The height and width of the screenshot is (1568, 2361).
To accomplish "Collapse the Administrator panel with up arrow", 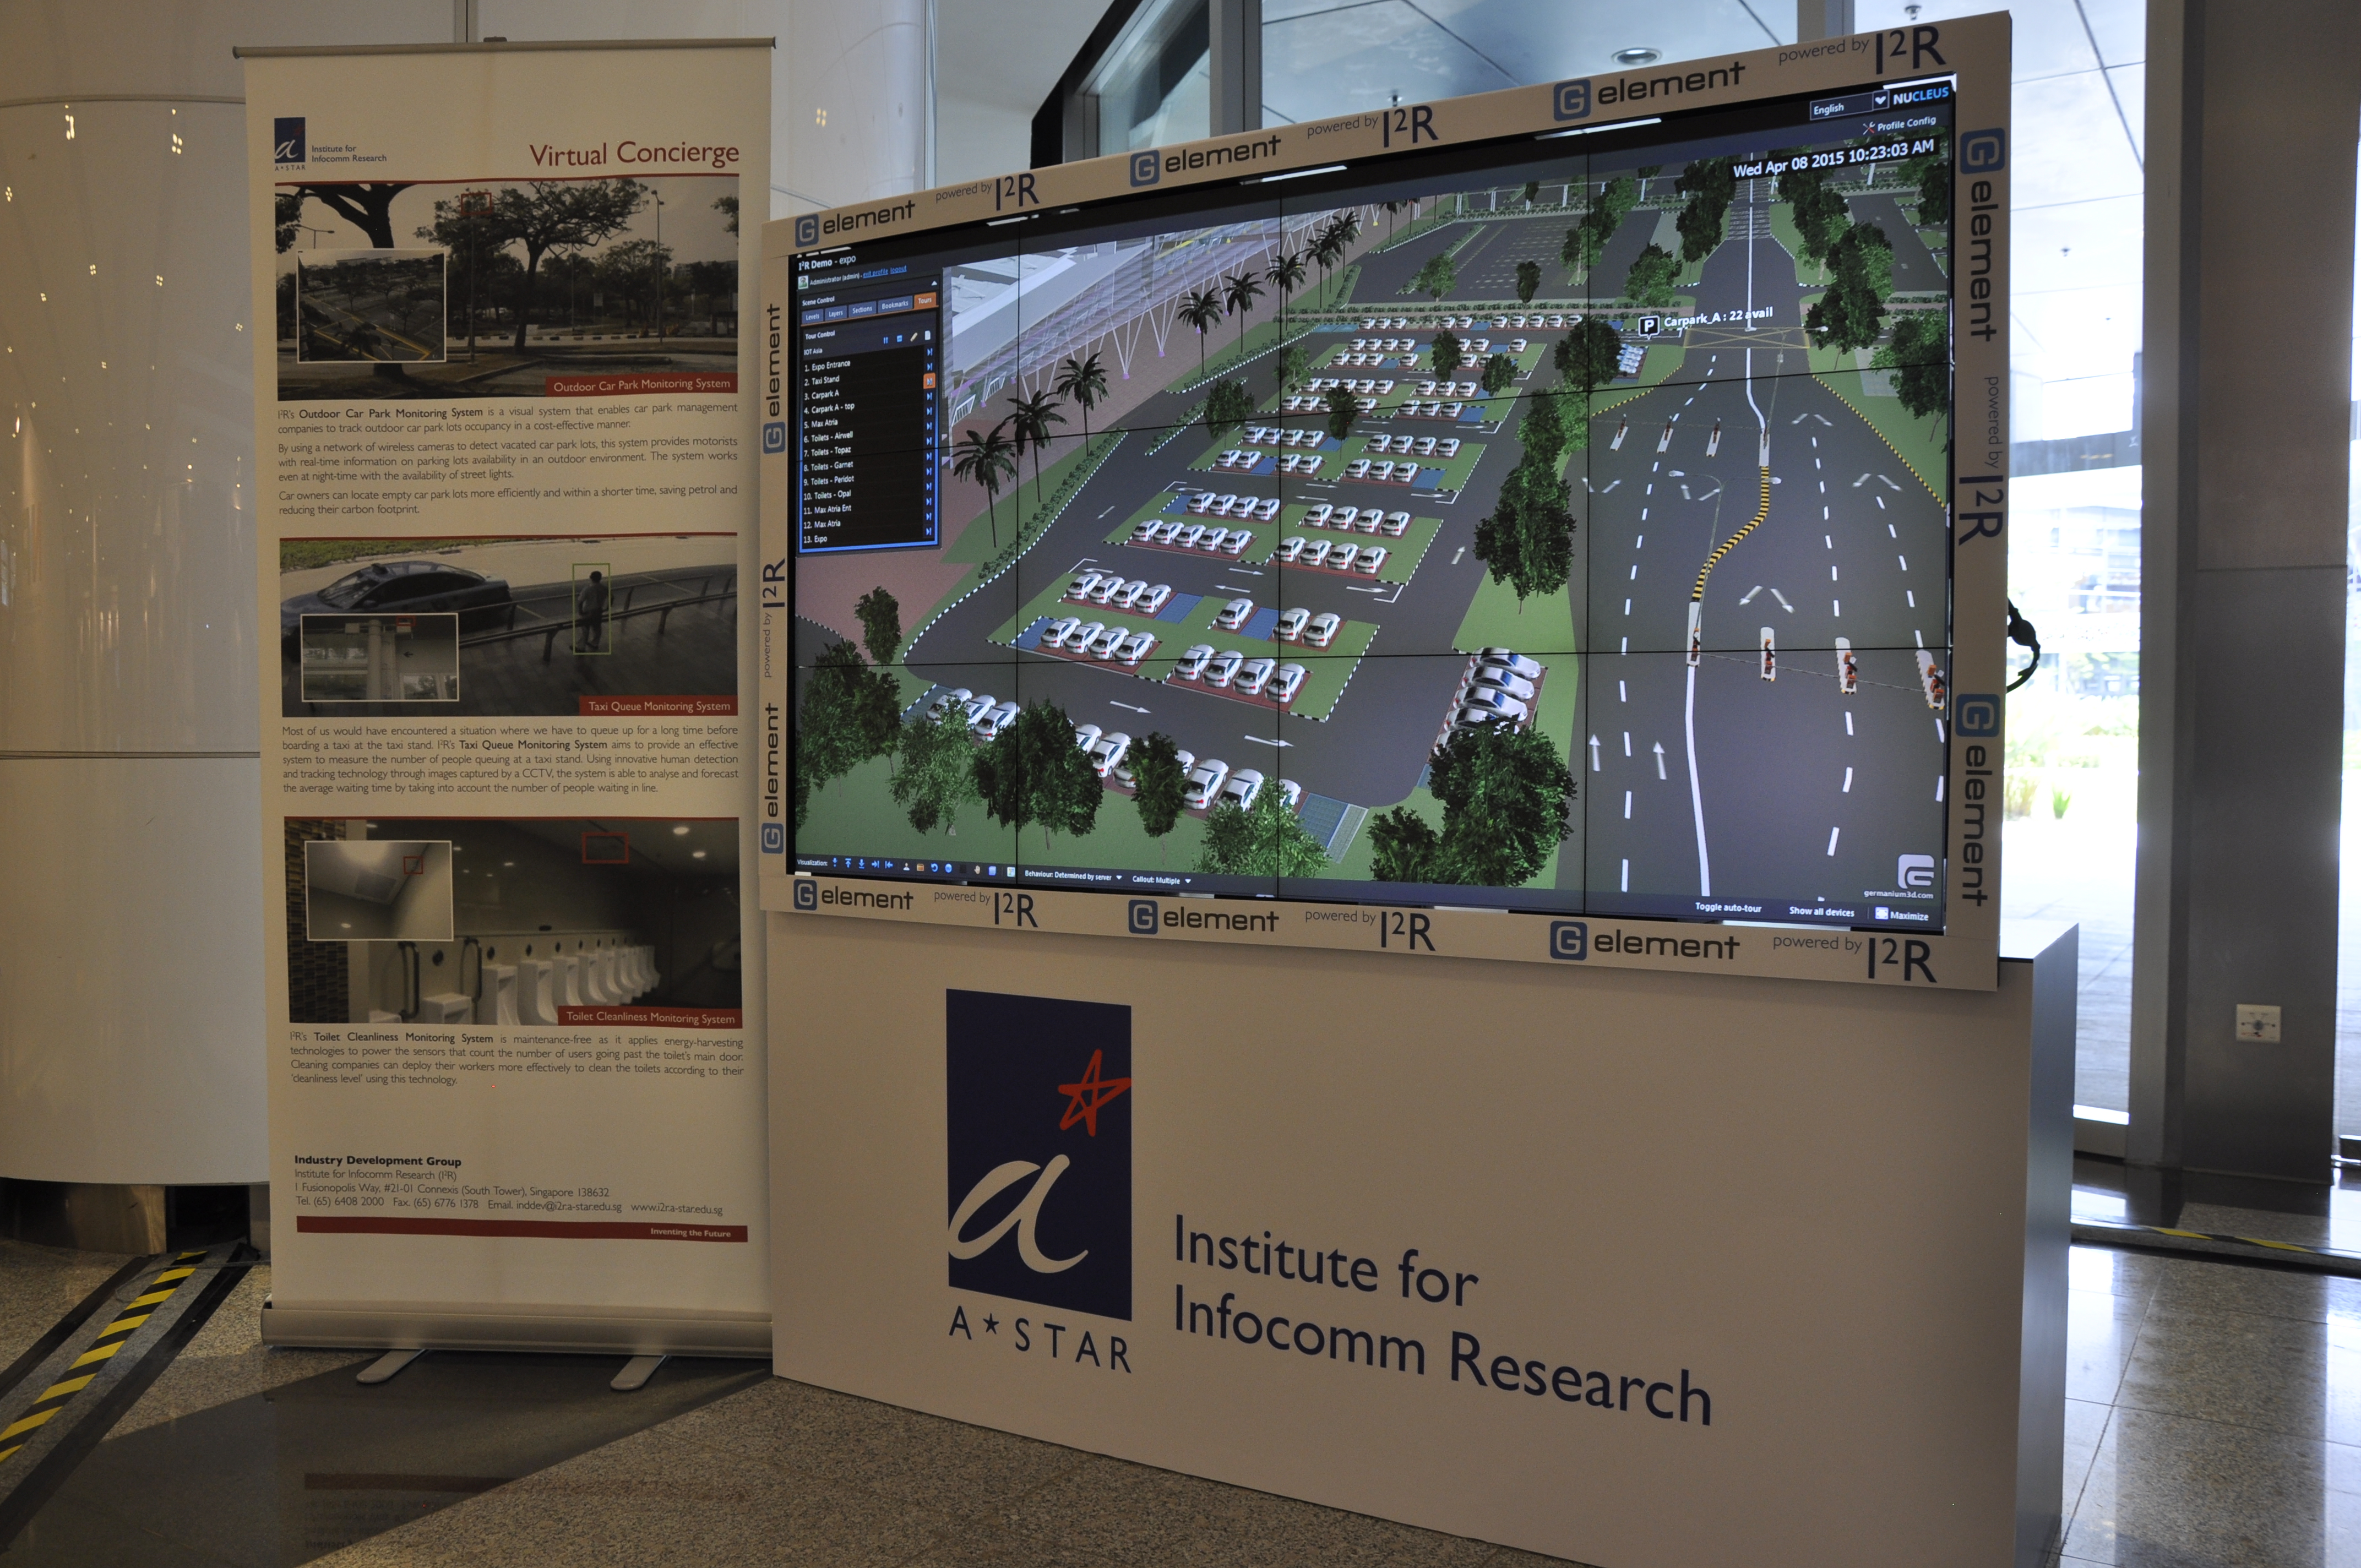I will tap(935, 283).
